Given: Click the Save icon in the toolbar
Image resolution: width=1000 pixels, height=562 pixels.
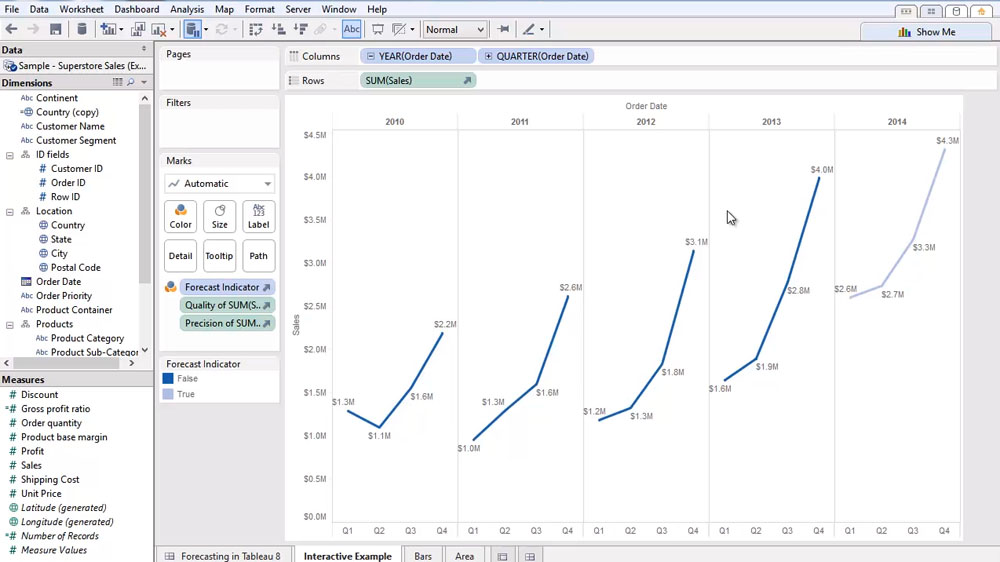Looking at the screenshot, I should (x=56, y=30).
